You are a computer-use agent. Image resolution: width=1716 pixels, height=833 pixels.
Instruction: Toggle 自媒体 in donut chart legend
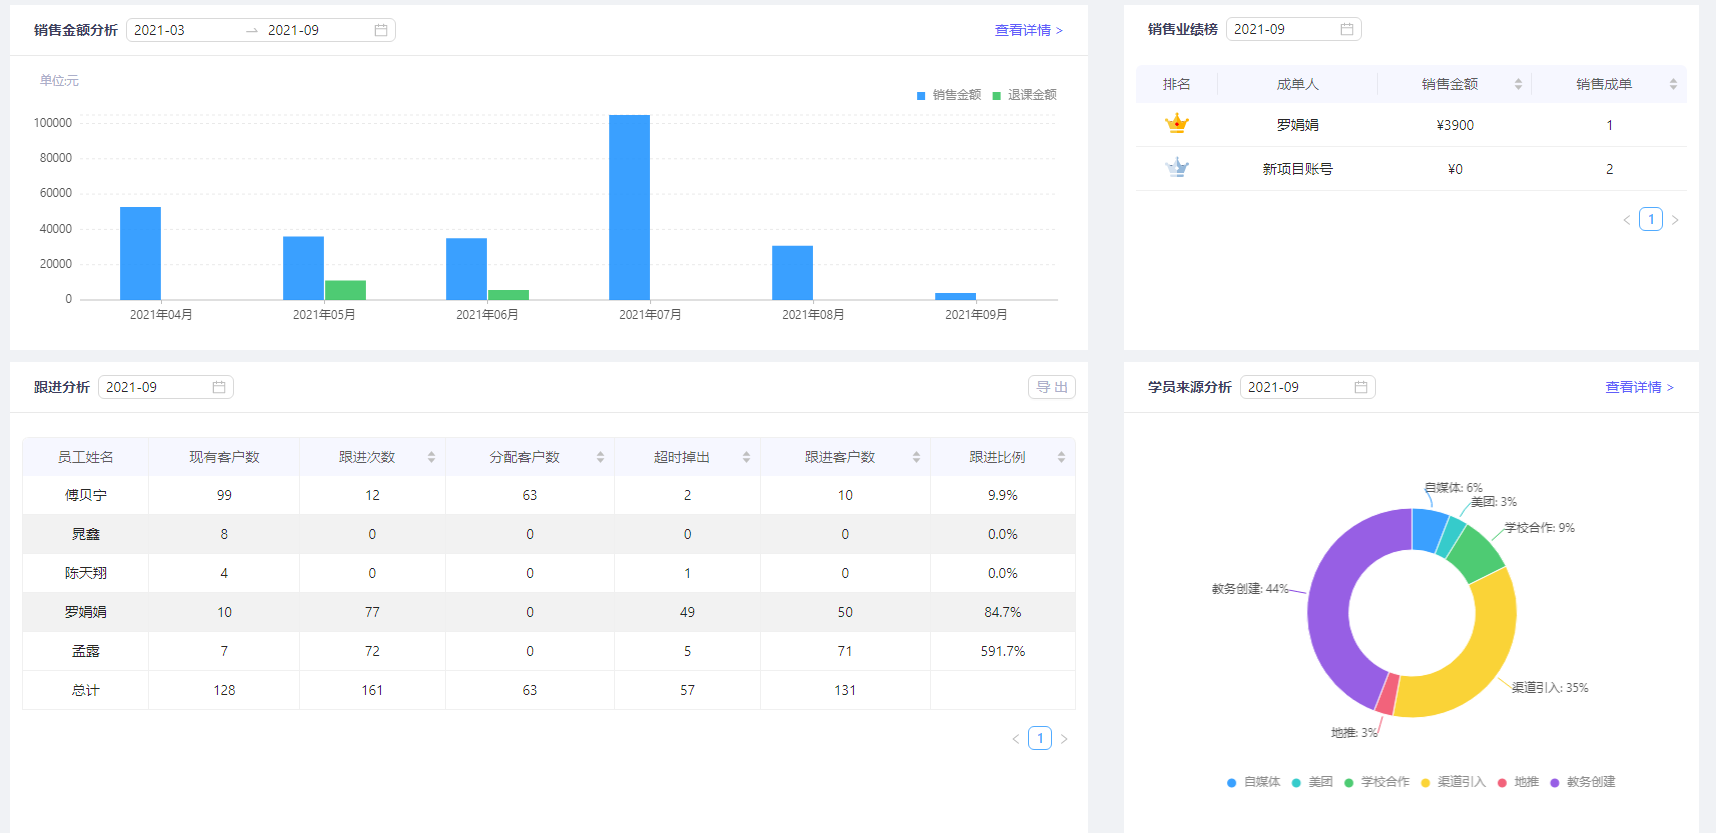click(1253, 782)
